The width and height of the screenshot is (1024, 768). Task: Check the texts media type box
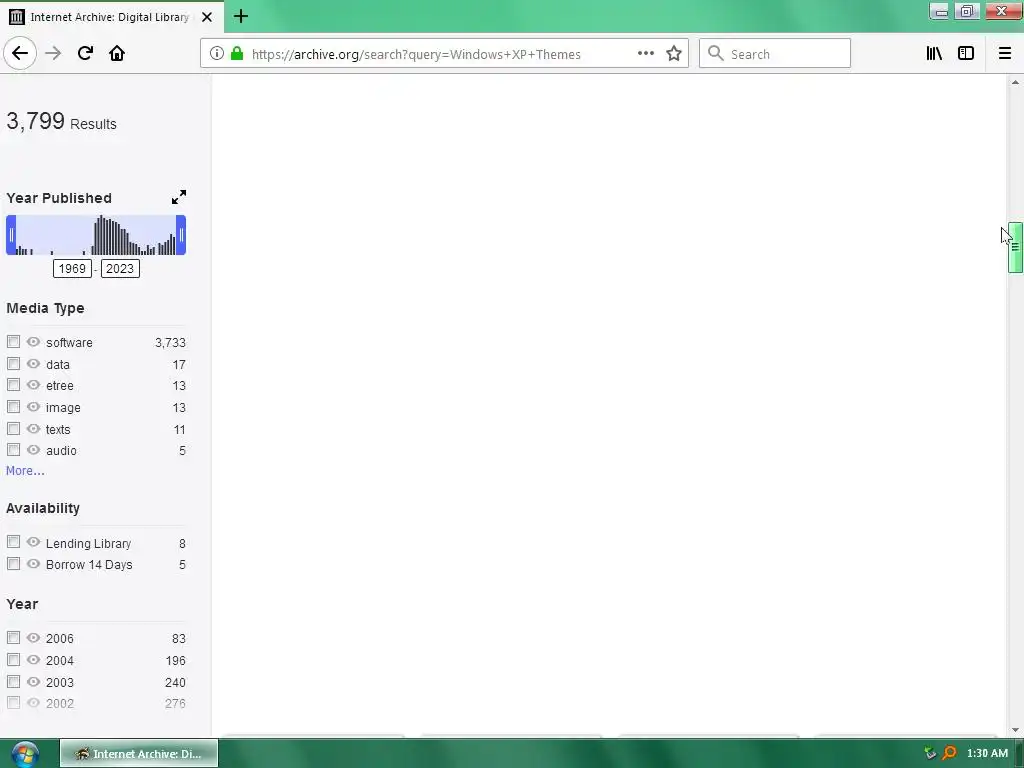pos(13,429)
